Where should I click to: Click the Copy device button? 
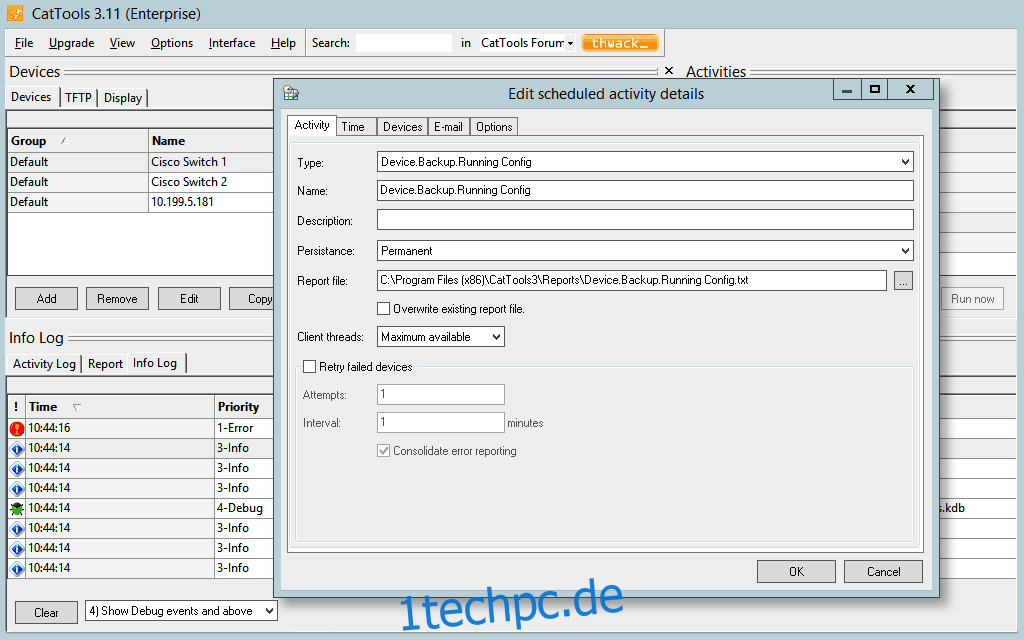[x=252, y=298]
